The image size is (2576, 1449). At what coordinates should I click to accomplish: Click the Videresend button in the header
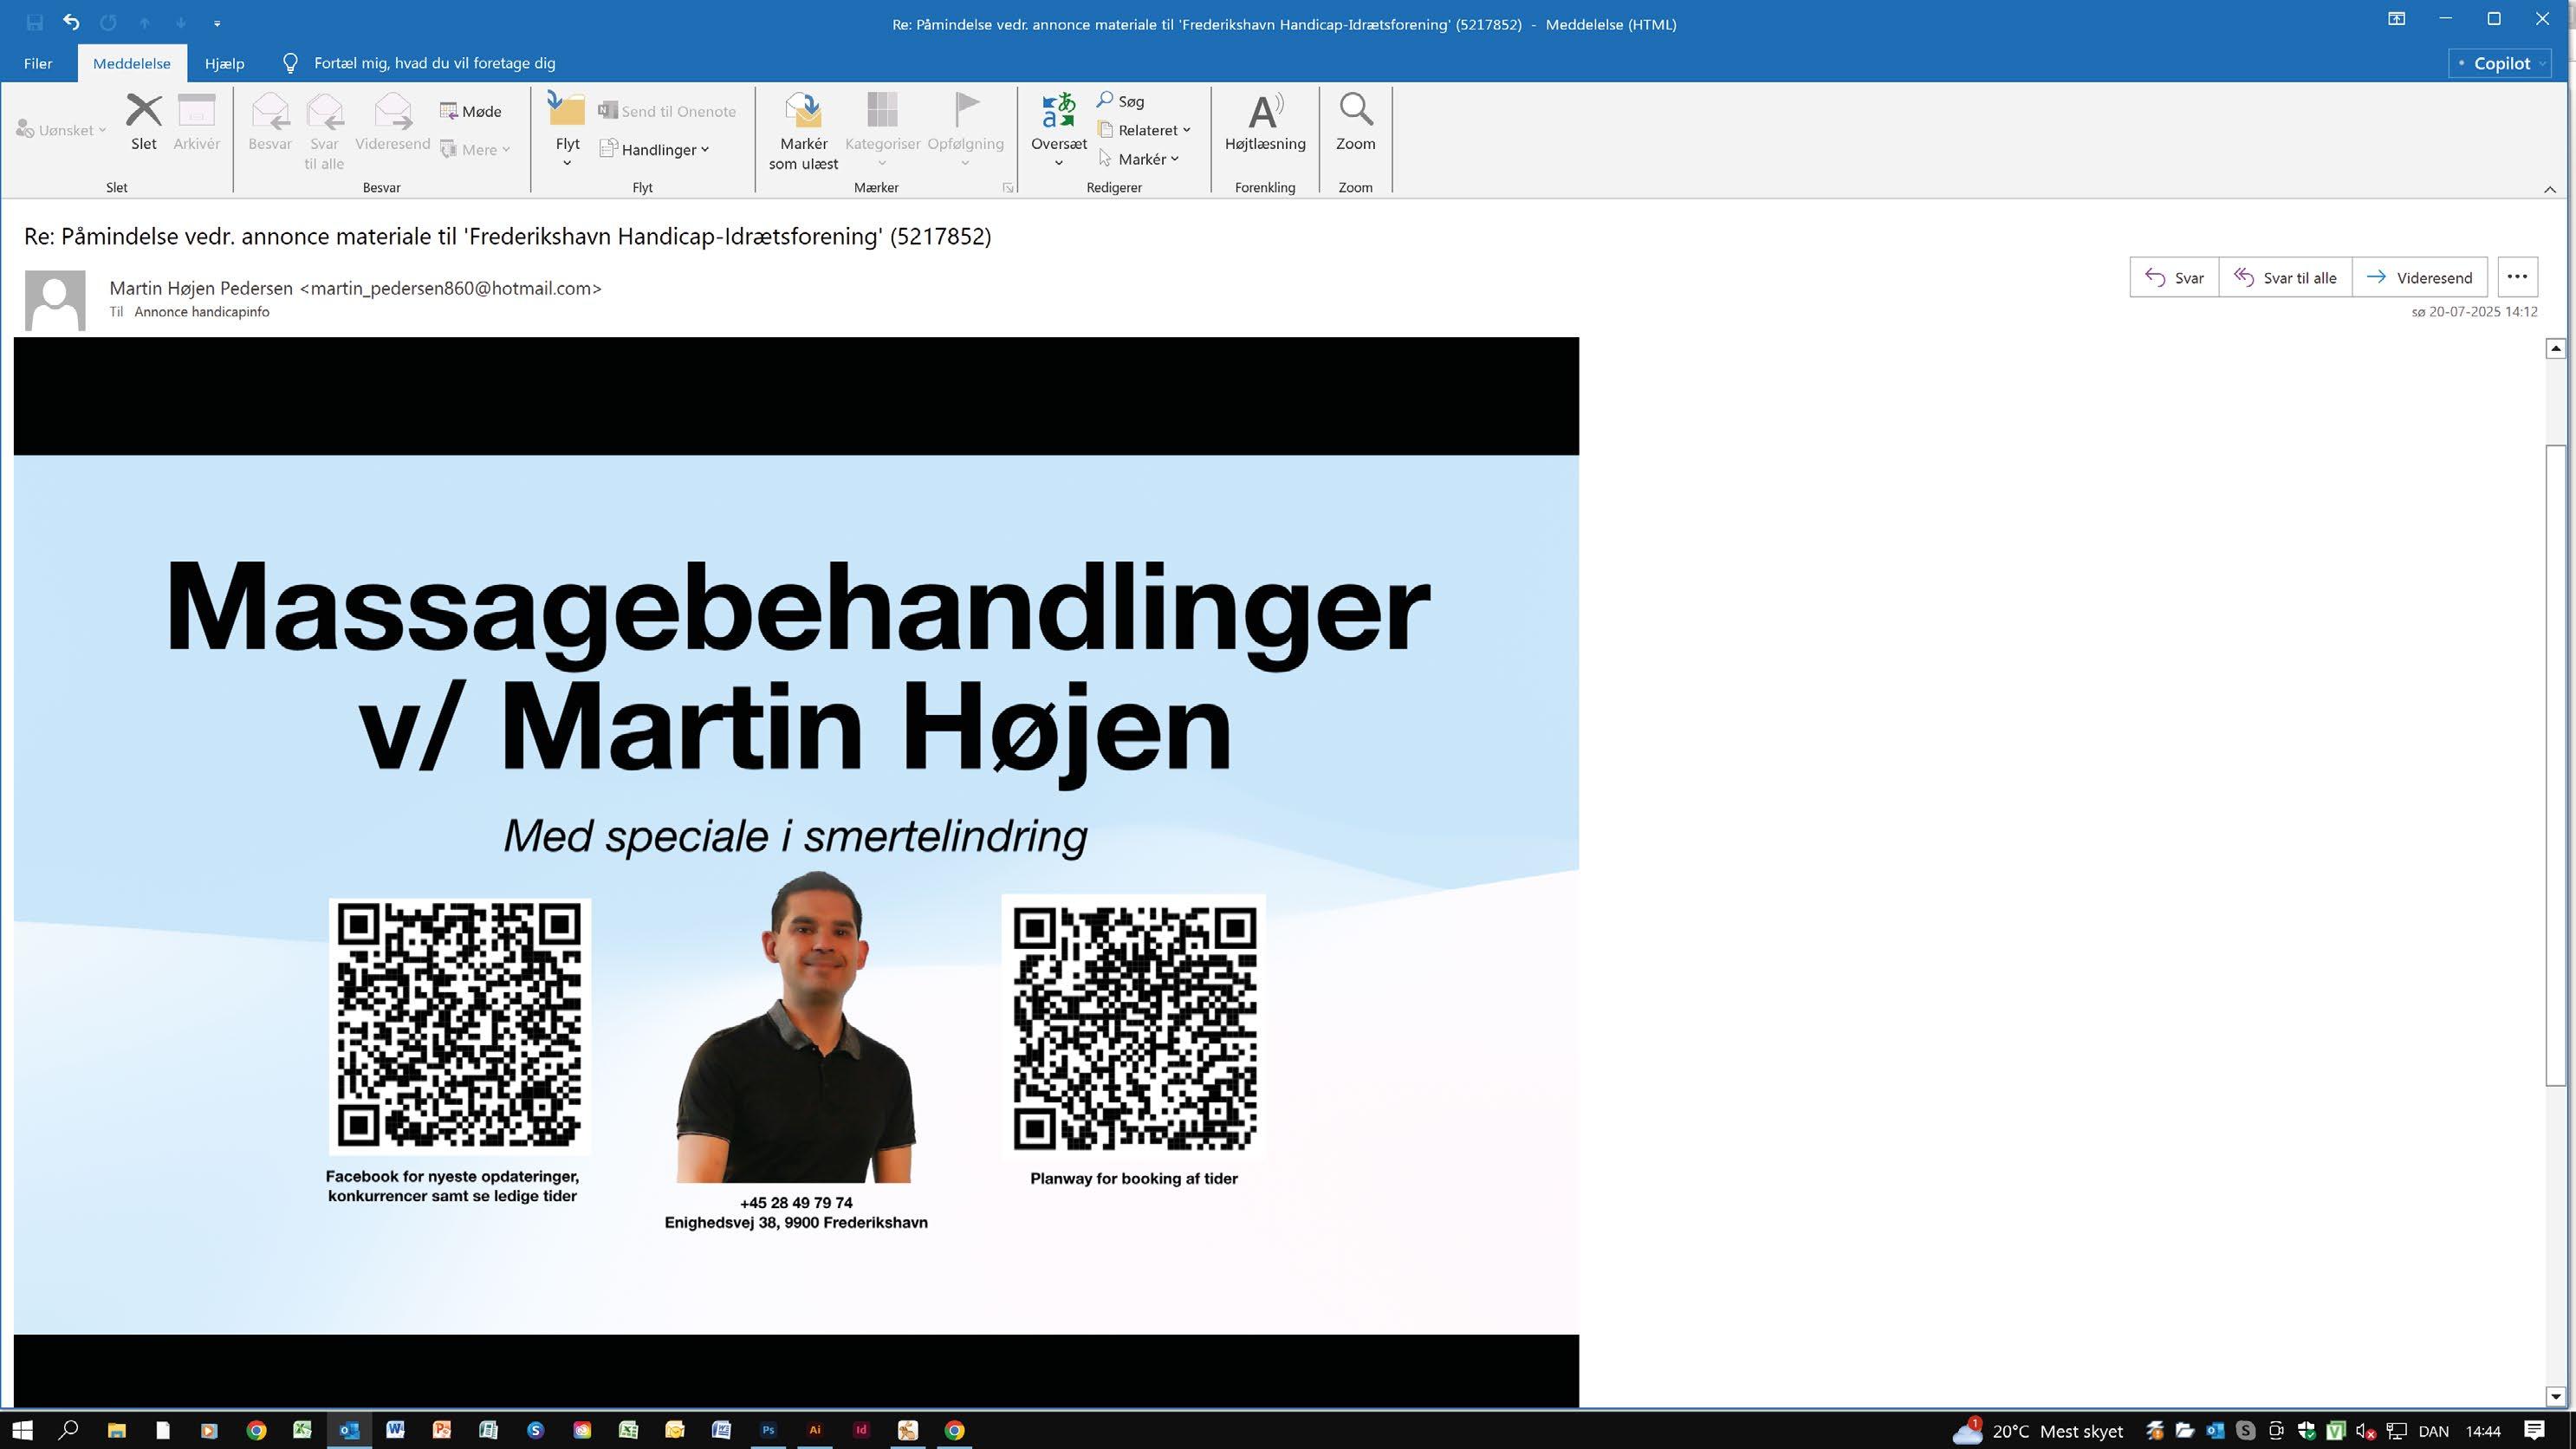(x=2419, y=278)
